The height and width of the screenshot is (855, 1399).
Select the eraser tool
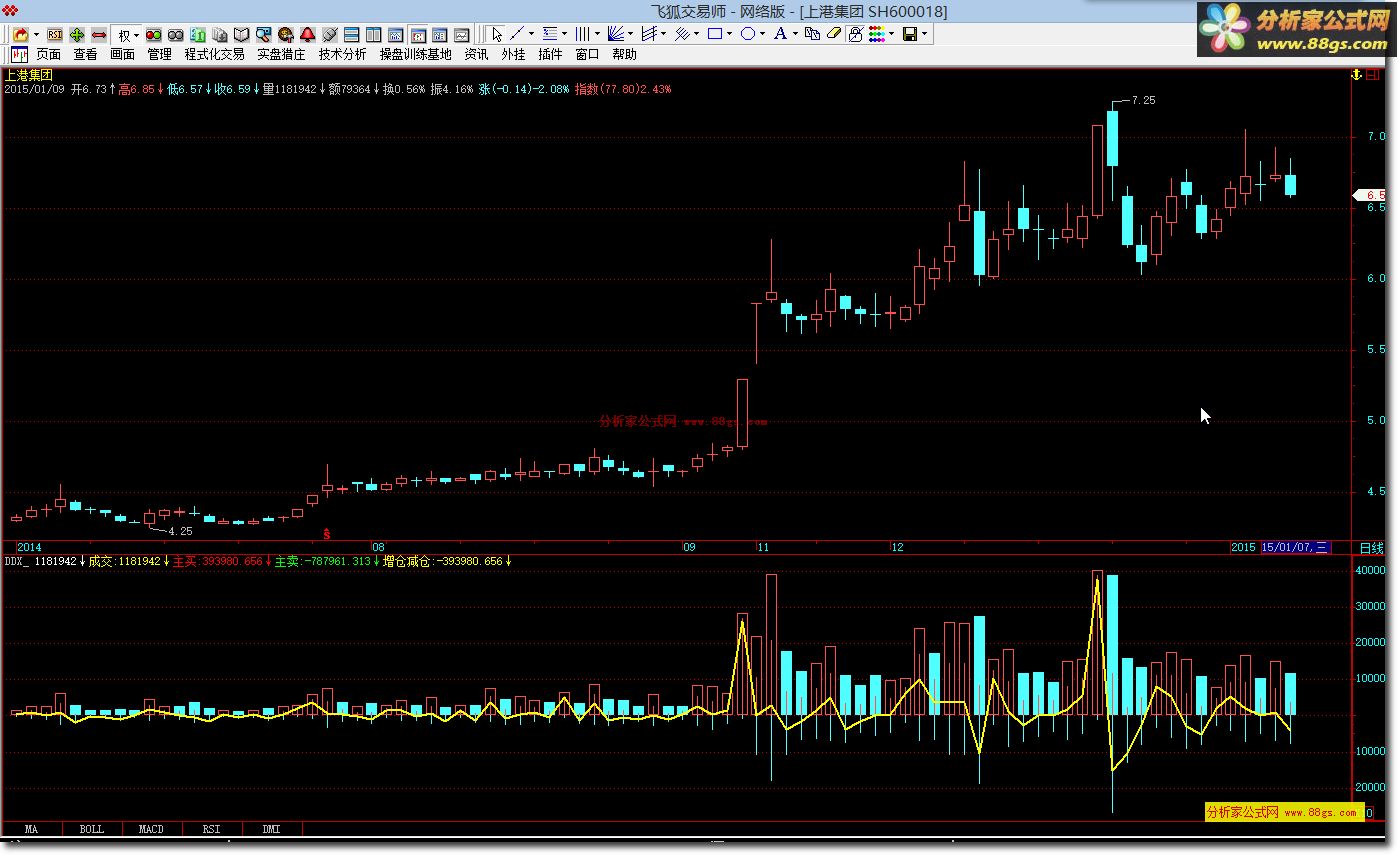(x=834, y=34)
